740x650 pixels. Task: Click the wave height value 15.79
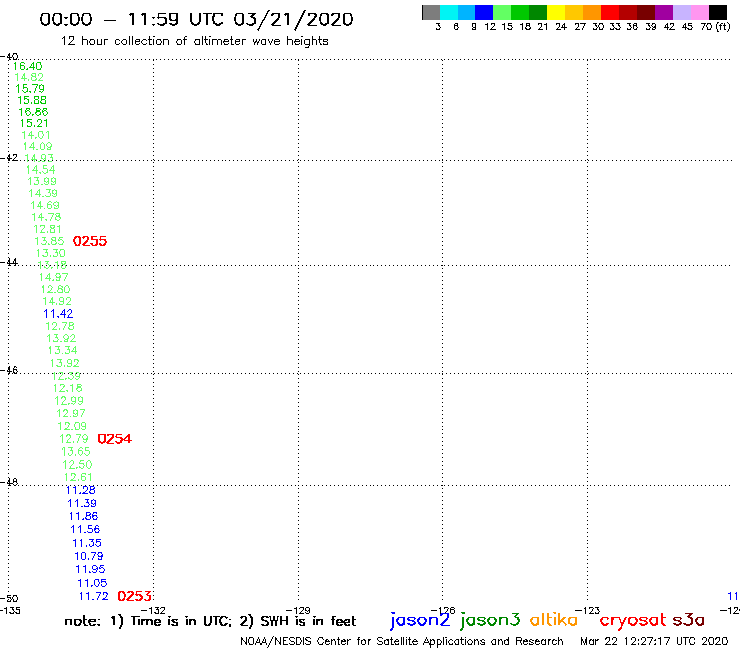[x=30, y=89]
